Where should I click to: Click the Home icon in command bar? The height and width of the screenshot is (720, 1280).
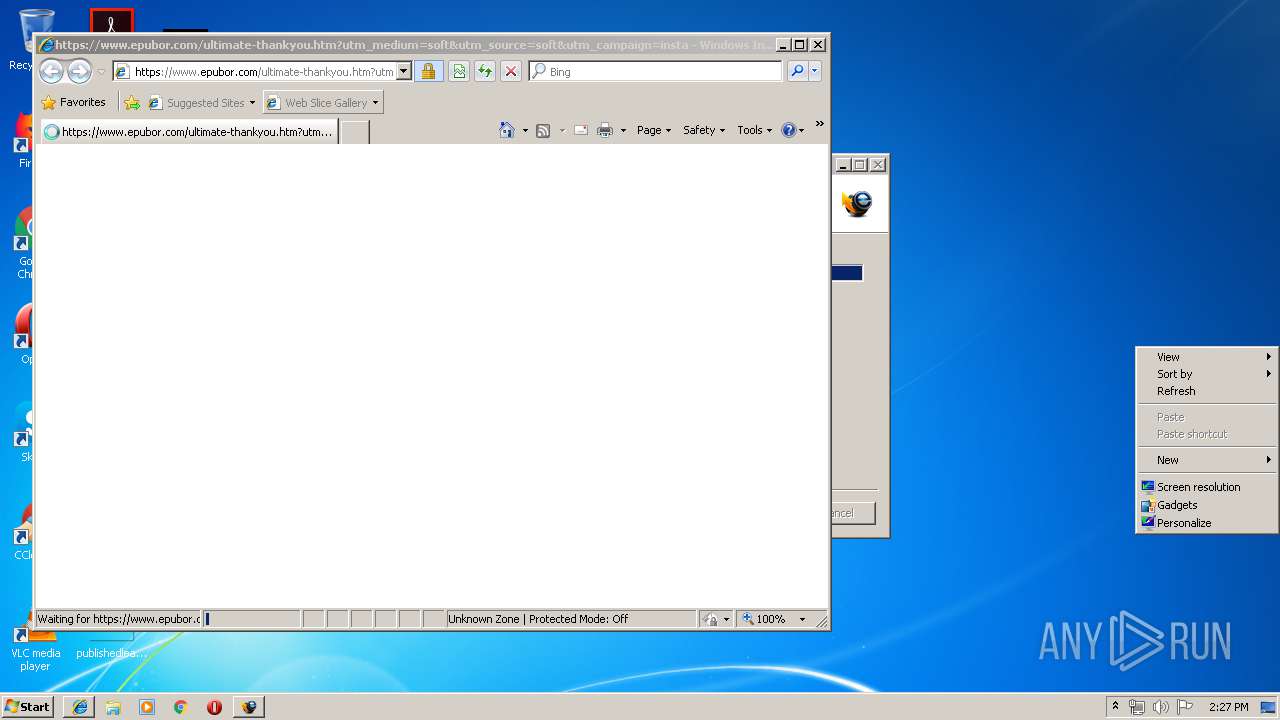(506, 130)
